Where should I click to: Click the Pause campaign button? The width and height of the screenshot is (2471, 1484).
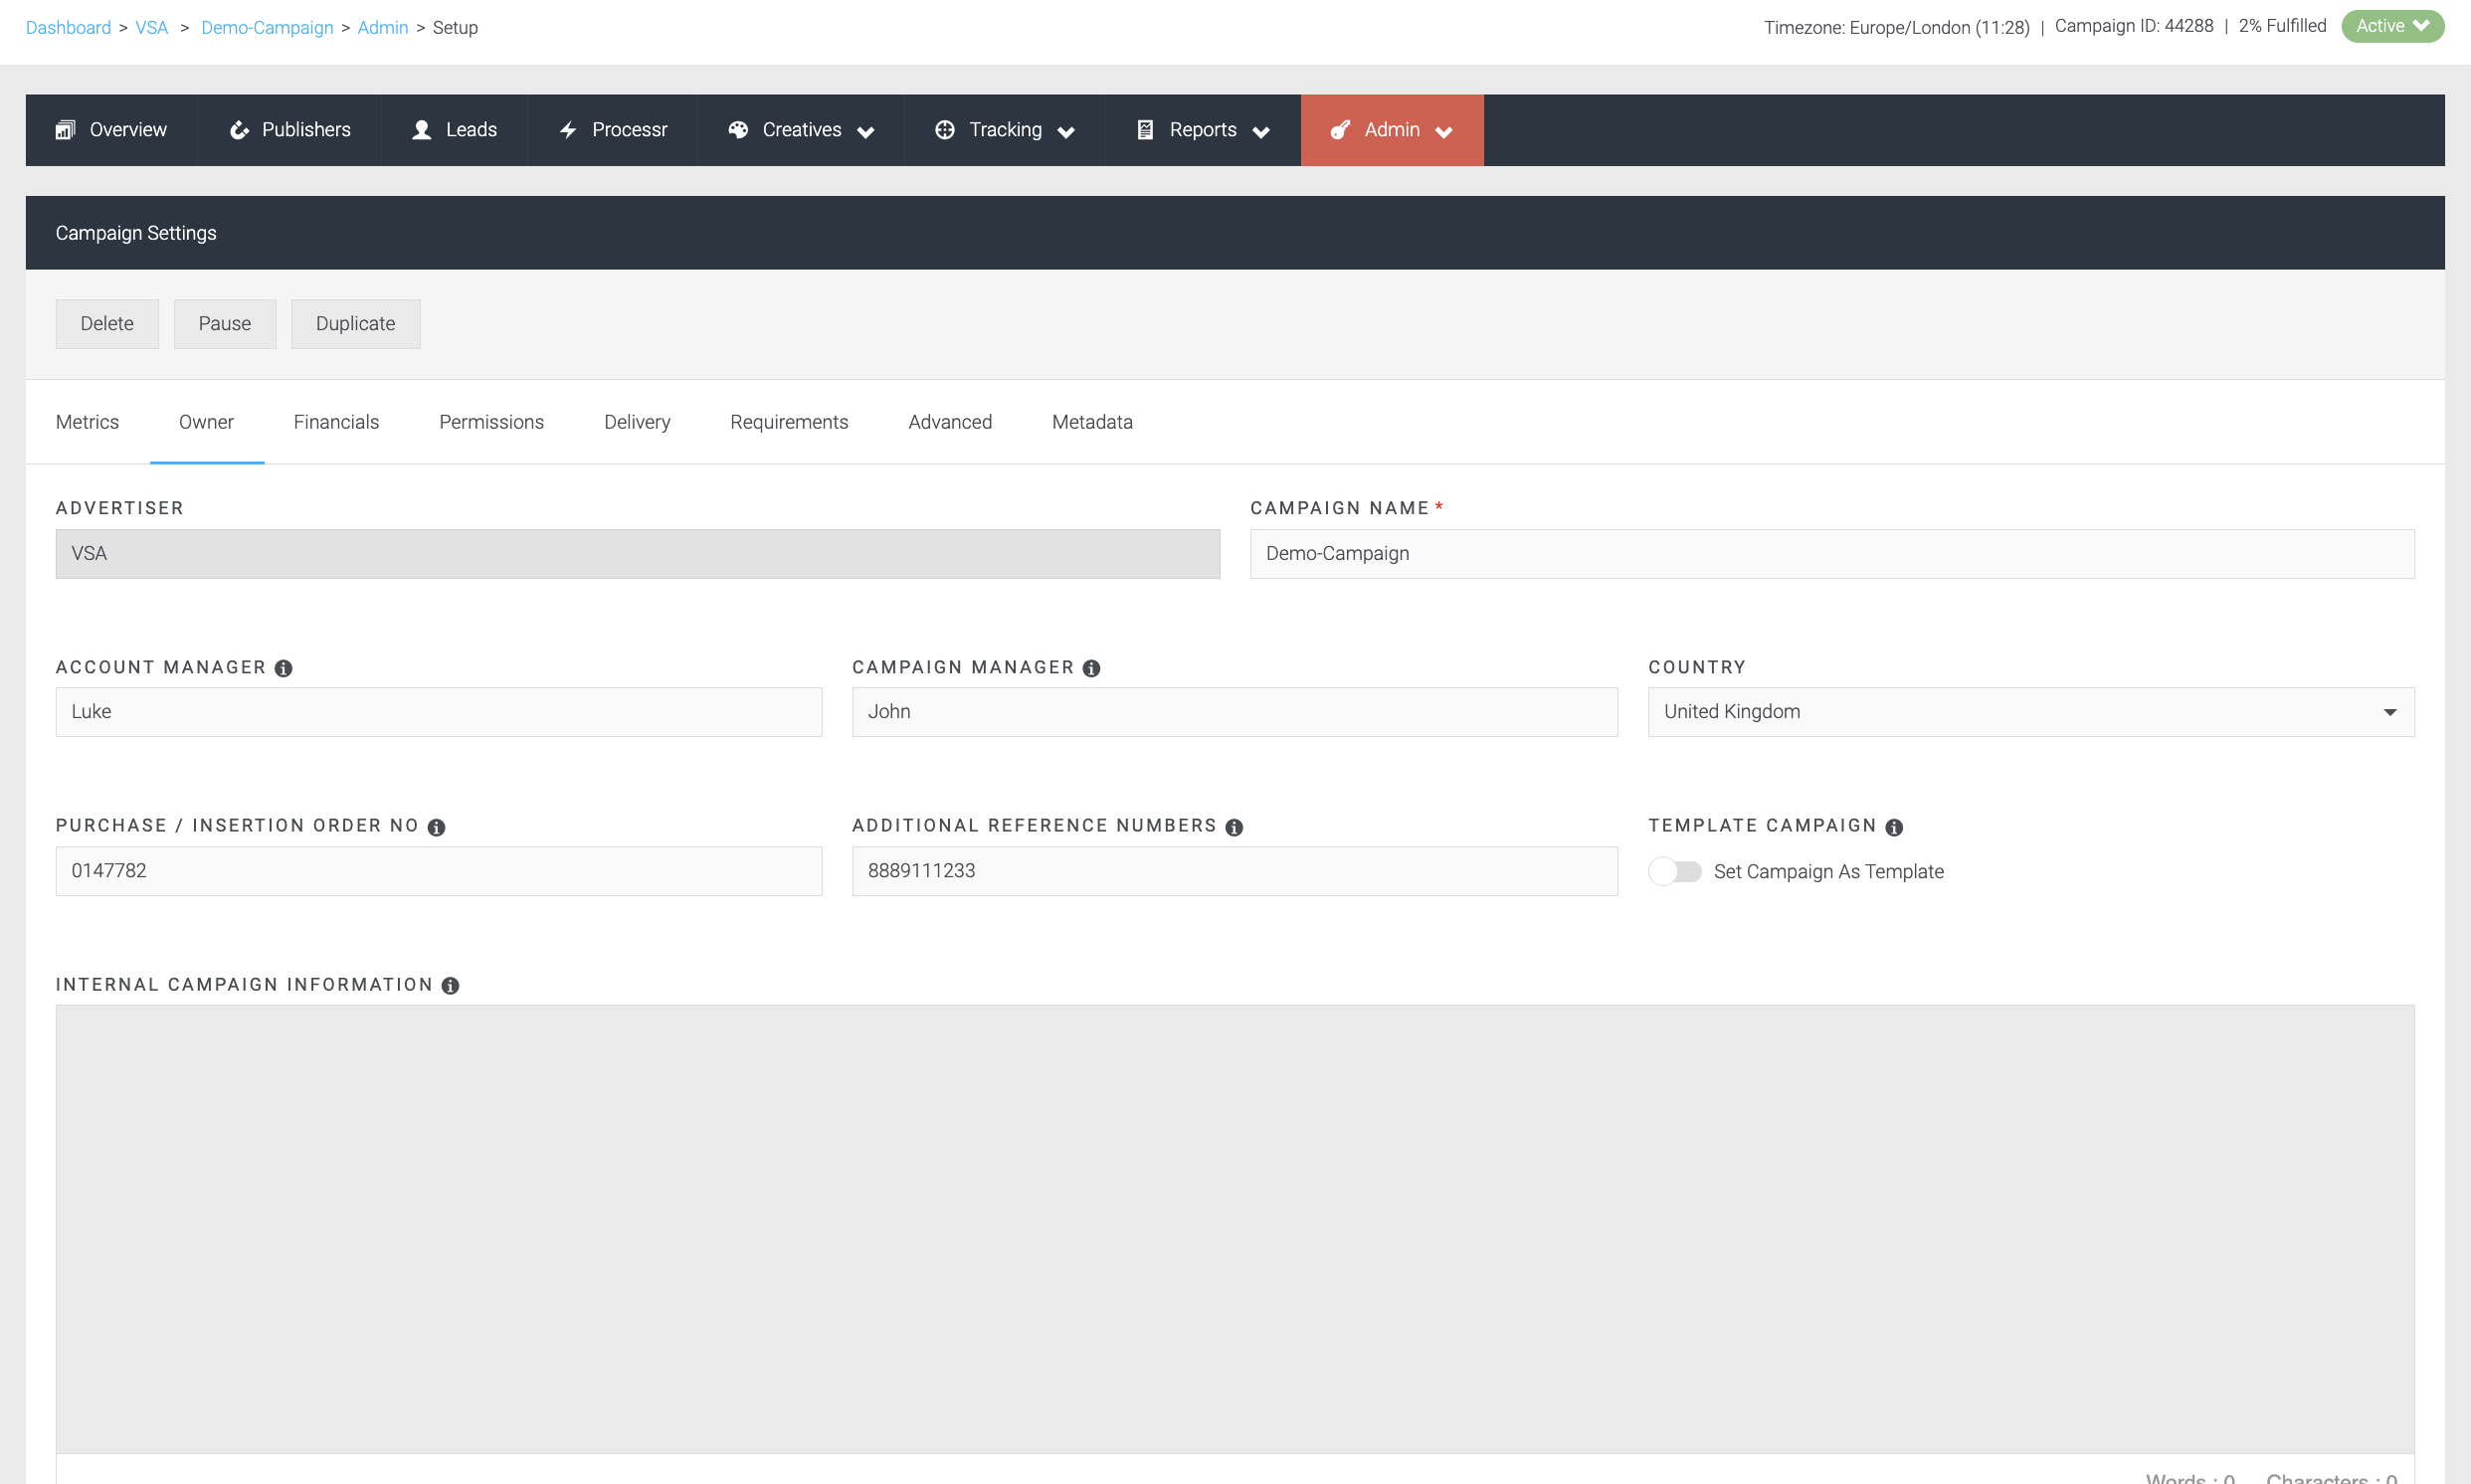225,324
